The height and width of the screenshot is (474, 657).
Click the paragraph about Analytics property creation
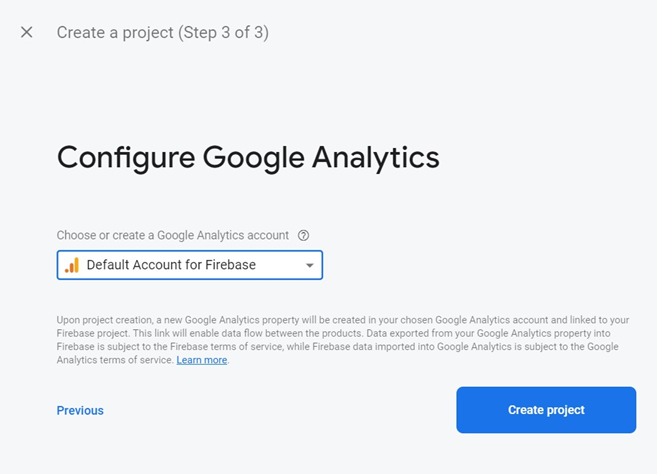pos(338,339)
